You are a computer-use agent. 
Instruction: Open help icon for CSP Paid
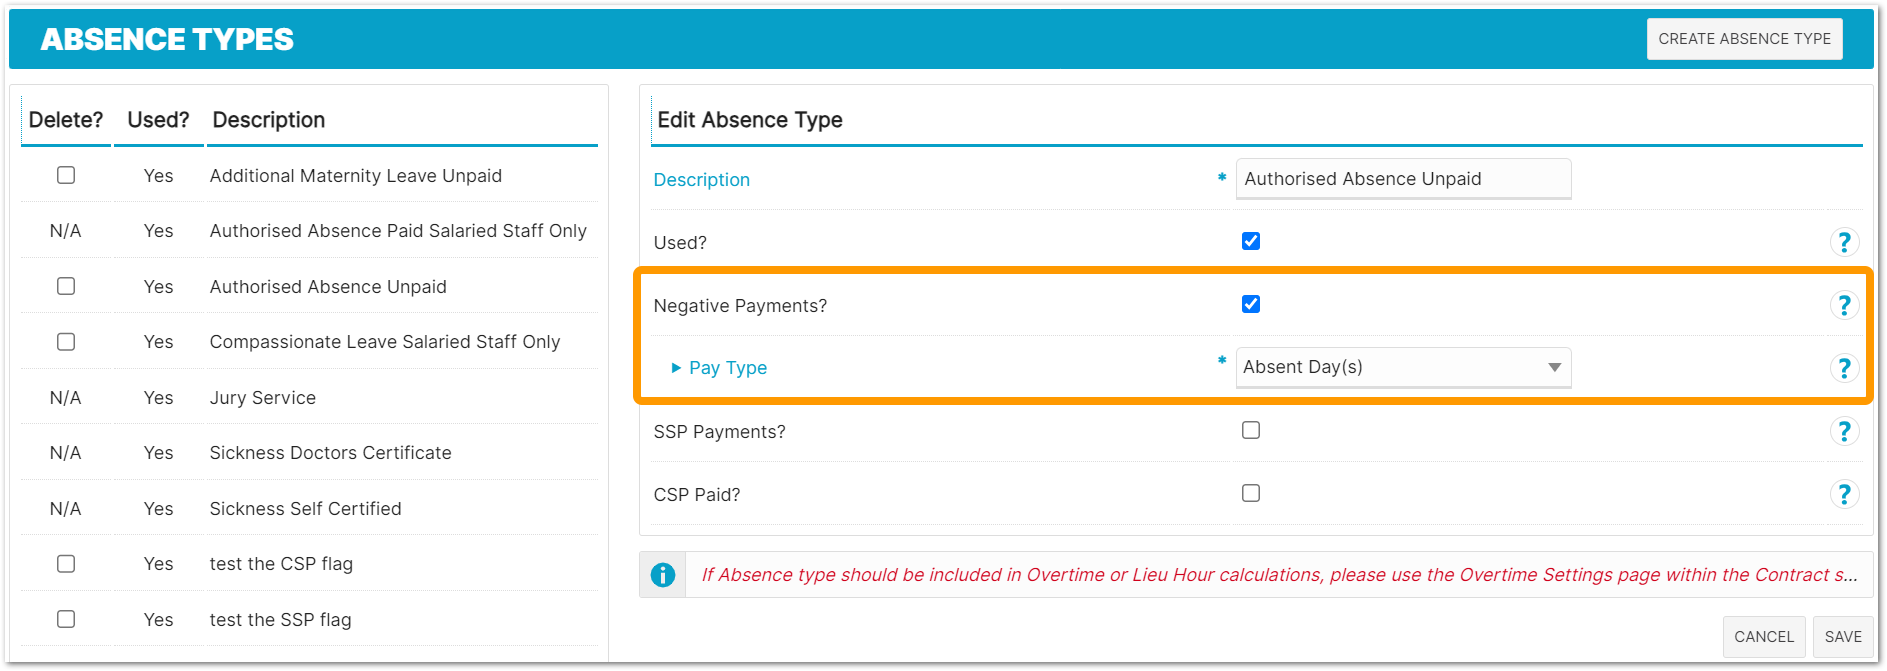click(1844, 494)
